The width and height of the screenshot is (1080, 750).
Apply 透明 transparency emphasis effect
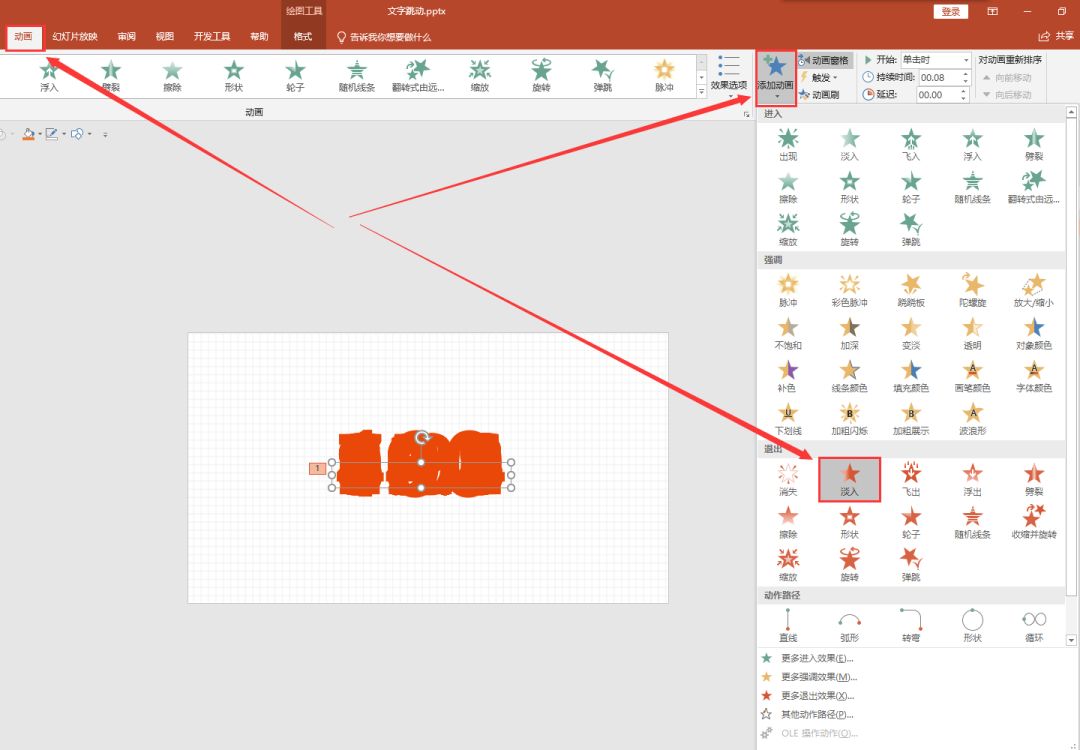[972, 334]
